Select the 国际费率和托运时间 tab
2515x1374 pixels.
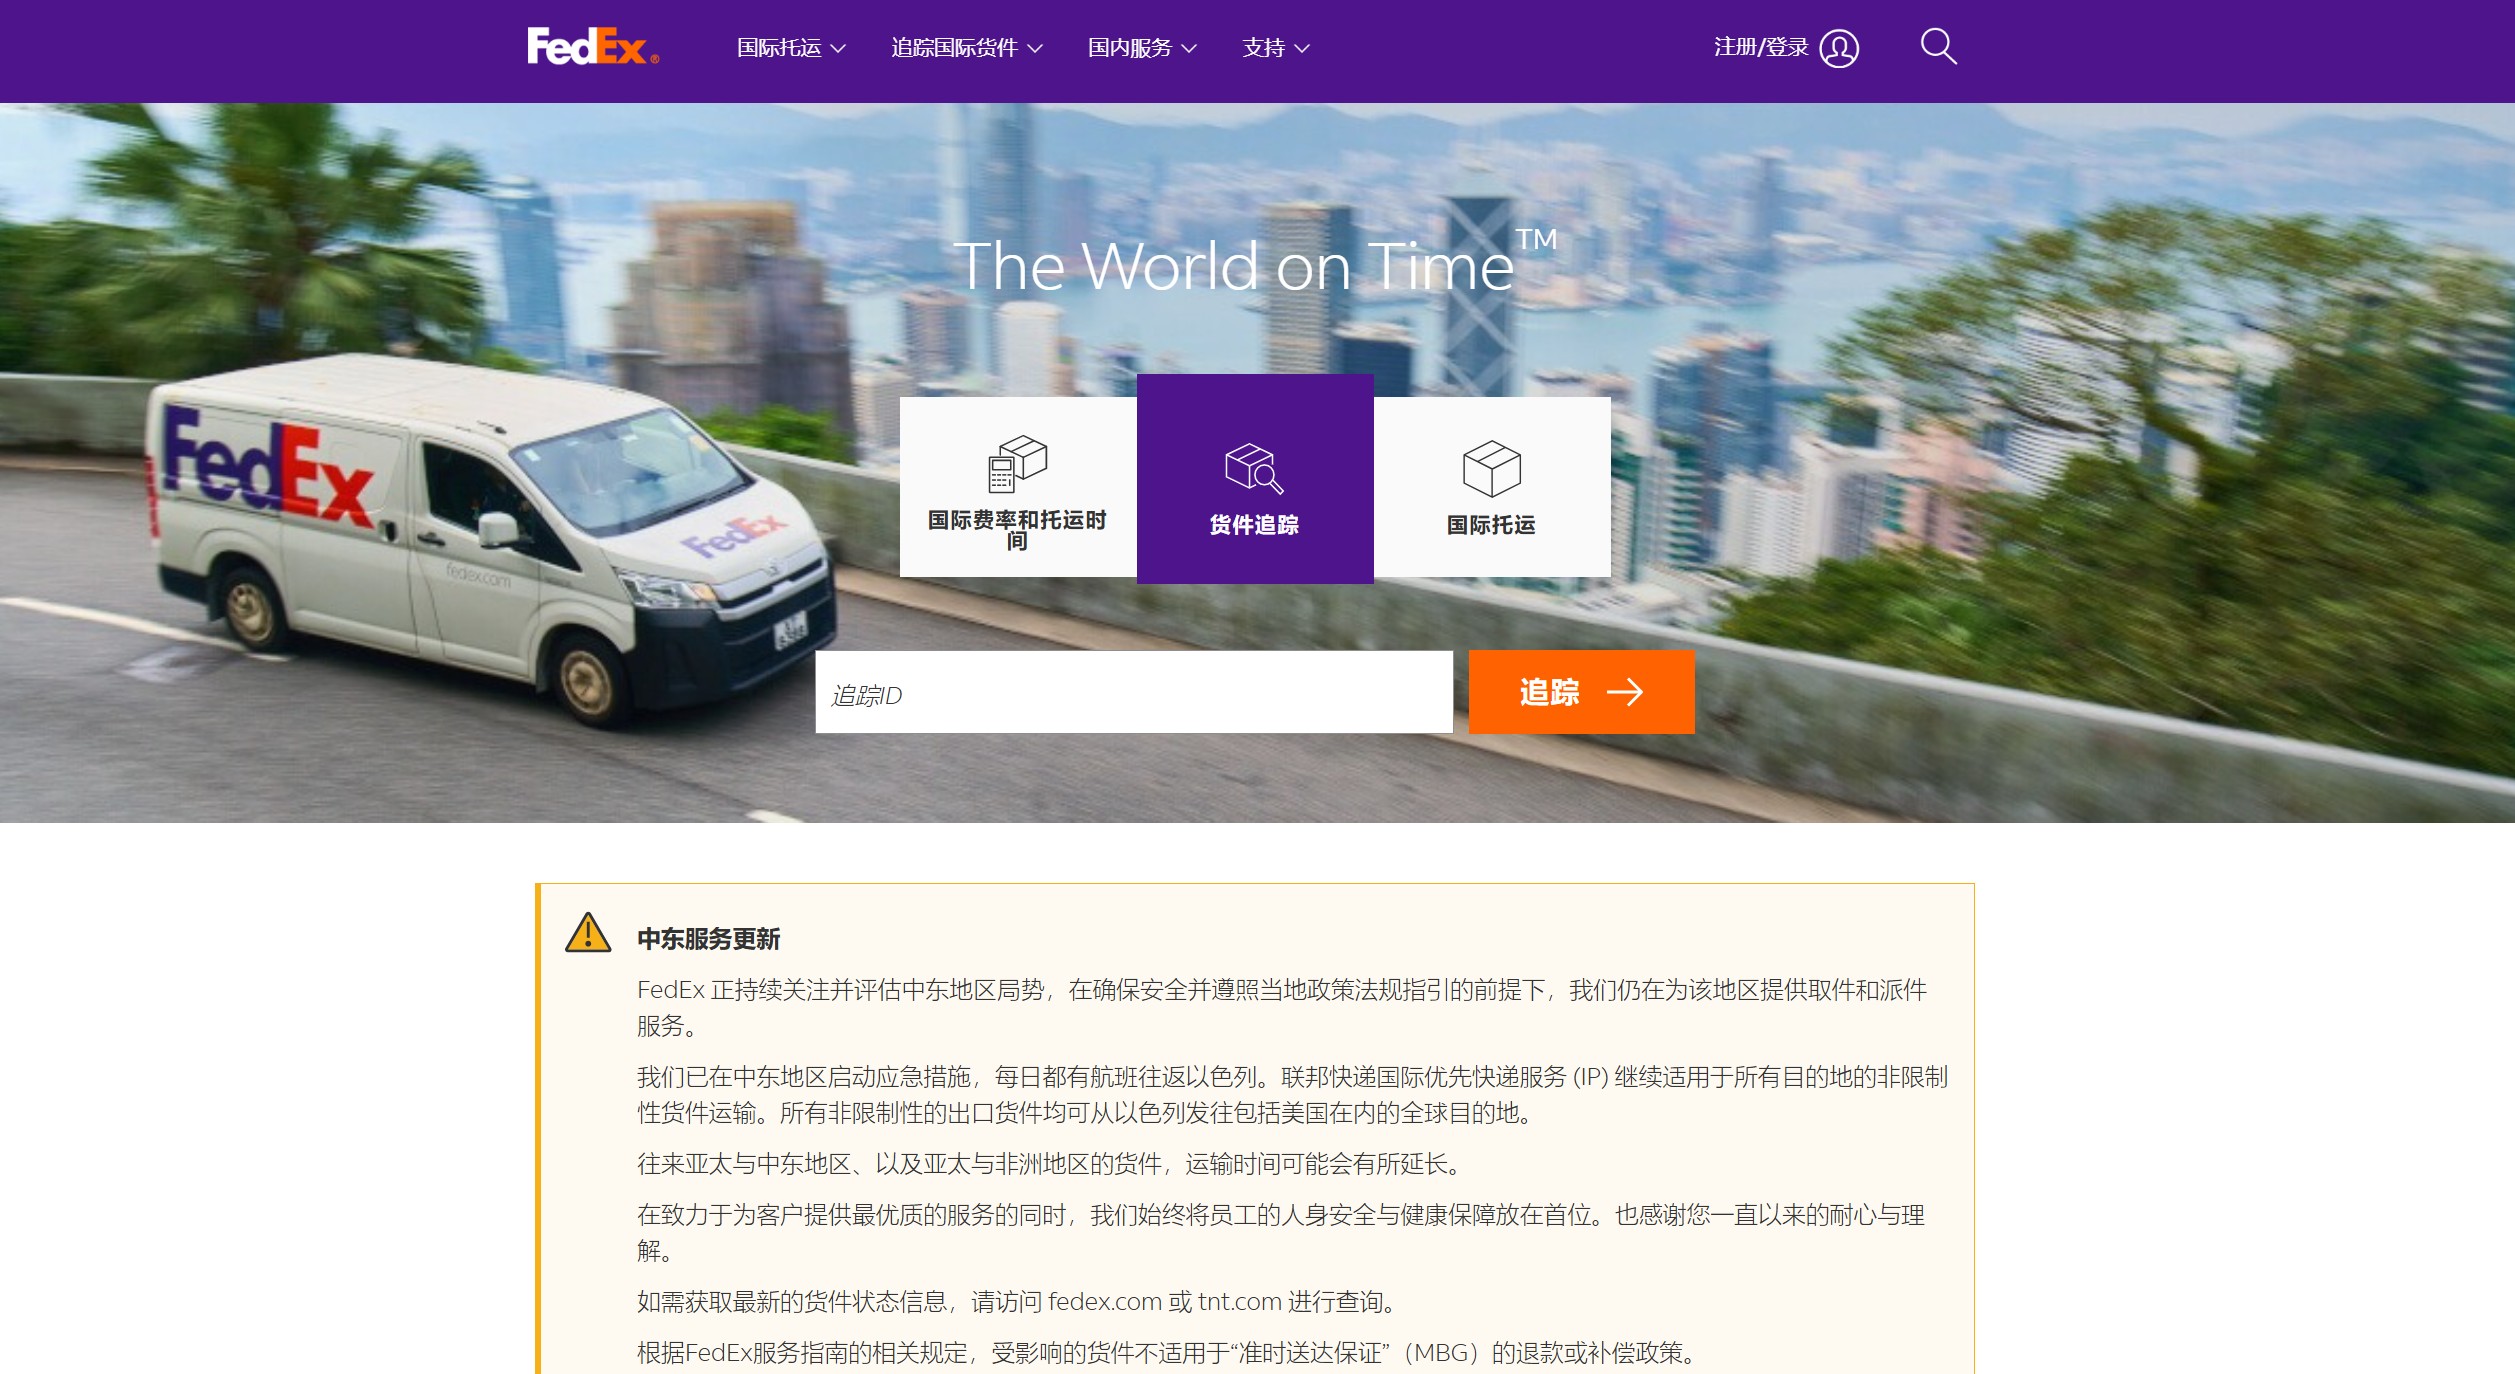tap(1018, 487)
